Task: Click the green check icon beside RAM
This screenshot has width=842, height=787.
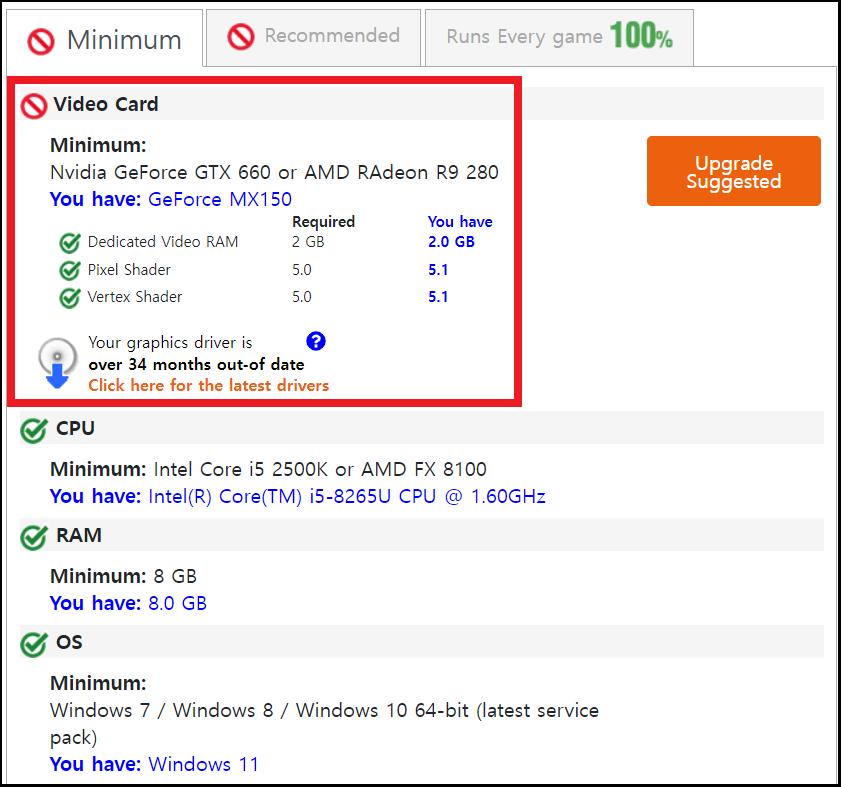Action: [34, 537]
